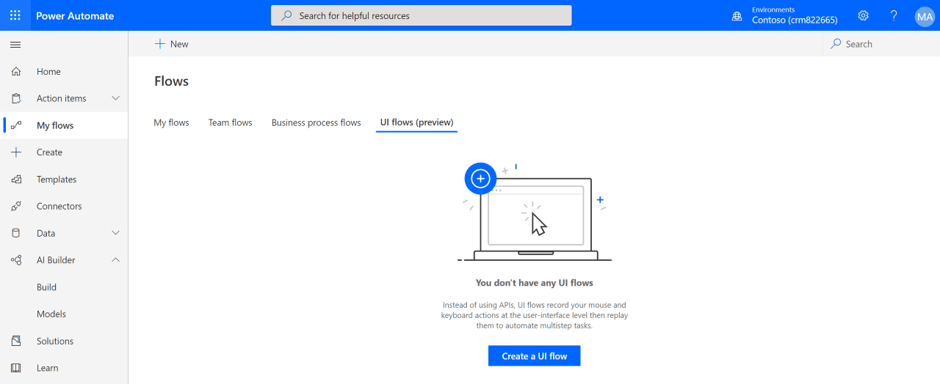Click the Home house icon
Image resolution: width=940 pixels, height=384 pixels.
pyautogui.click(x=16, y=71)
